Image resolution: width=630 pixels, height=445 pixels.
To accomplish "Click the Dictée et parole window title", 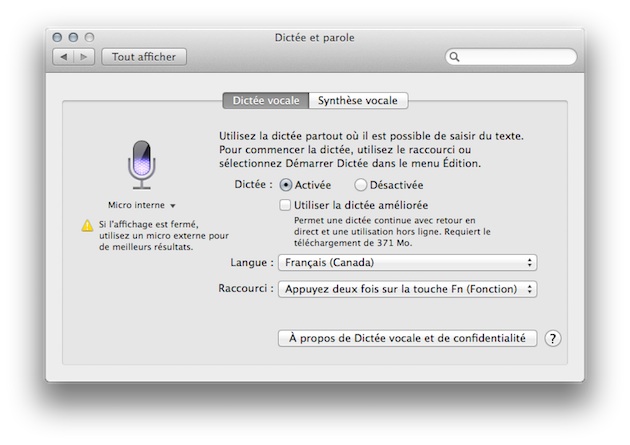I will [x=315, y=38].
